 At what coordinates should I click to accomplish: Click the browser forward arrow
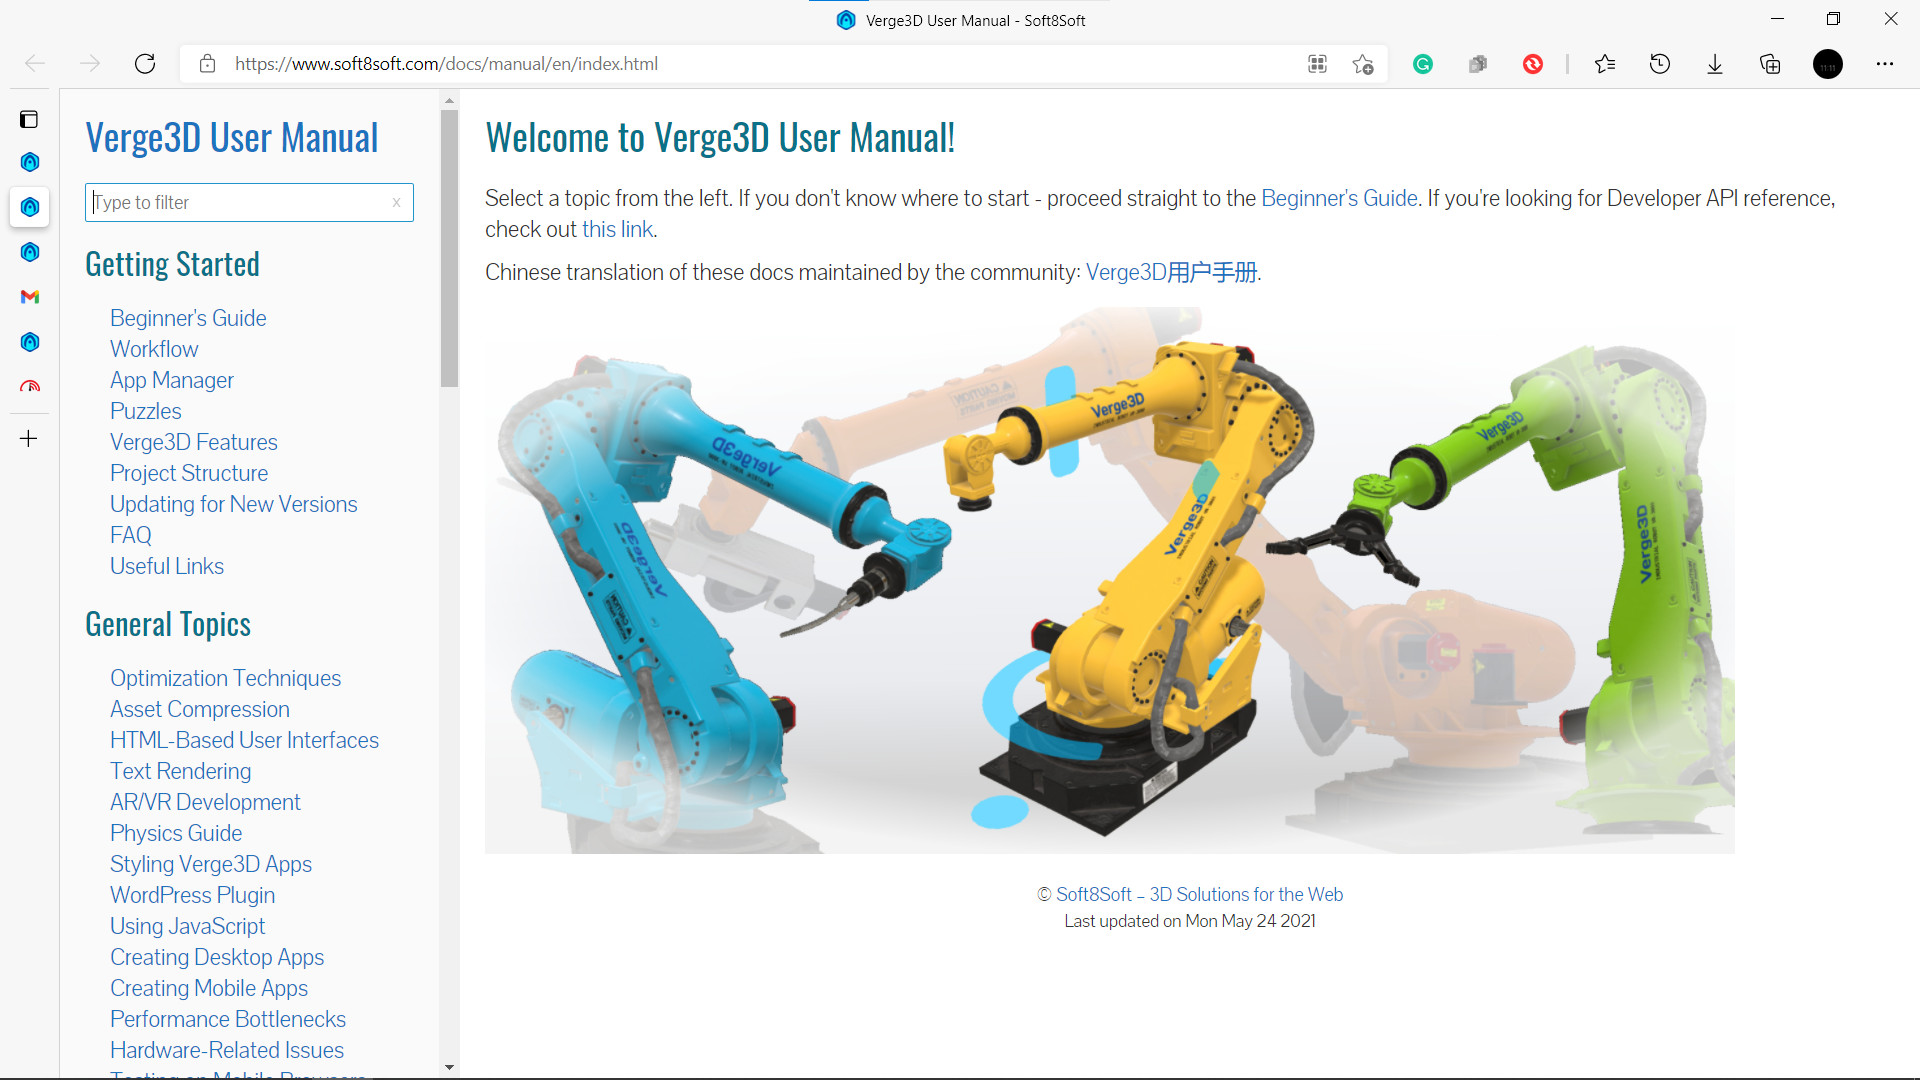tap(90, 64)
